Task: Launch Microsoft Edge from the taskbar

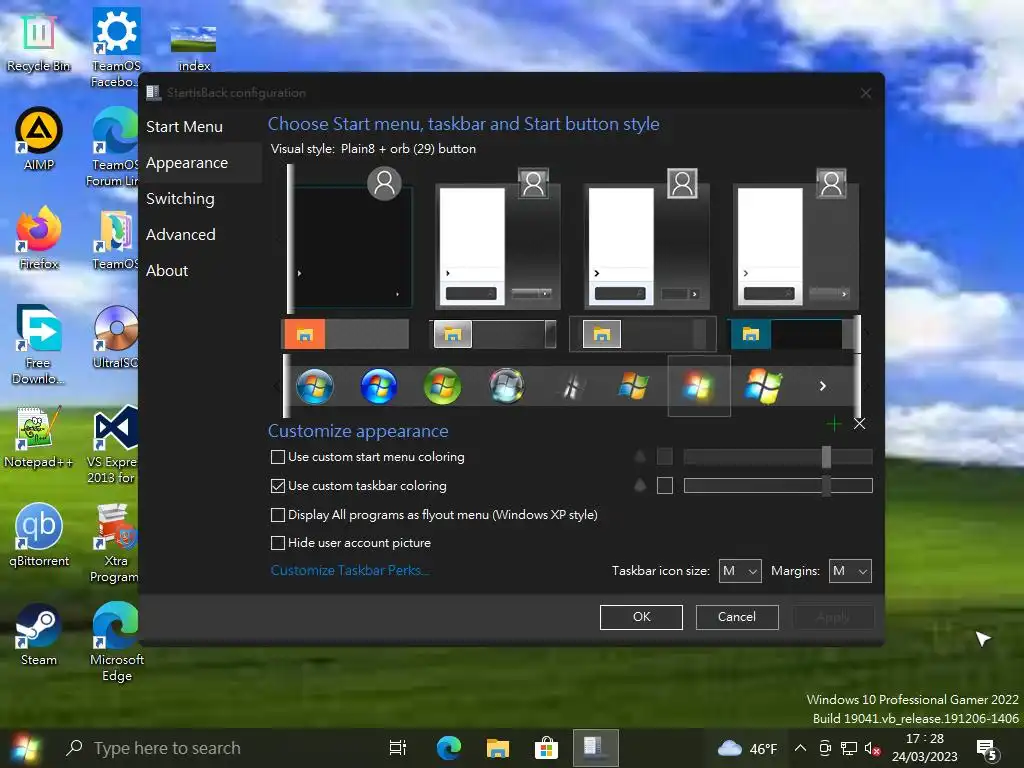Action: (x=449, y=748)
